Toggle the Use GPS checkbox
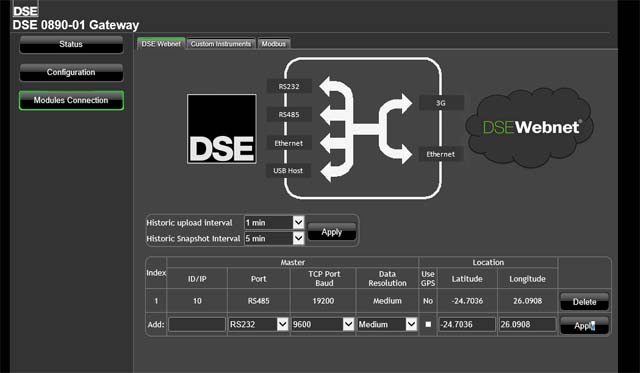 tap(428, 324)
